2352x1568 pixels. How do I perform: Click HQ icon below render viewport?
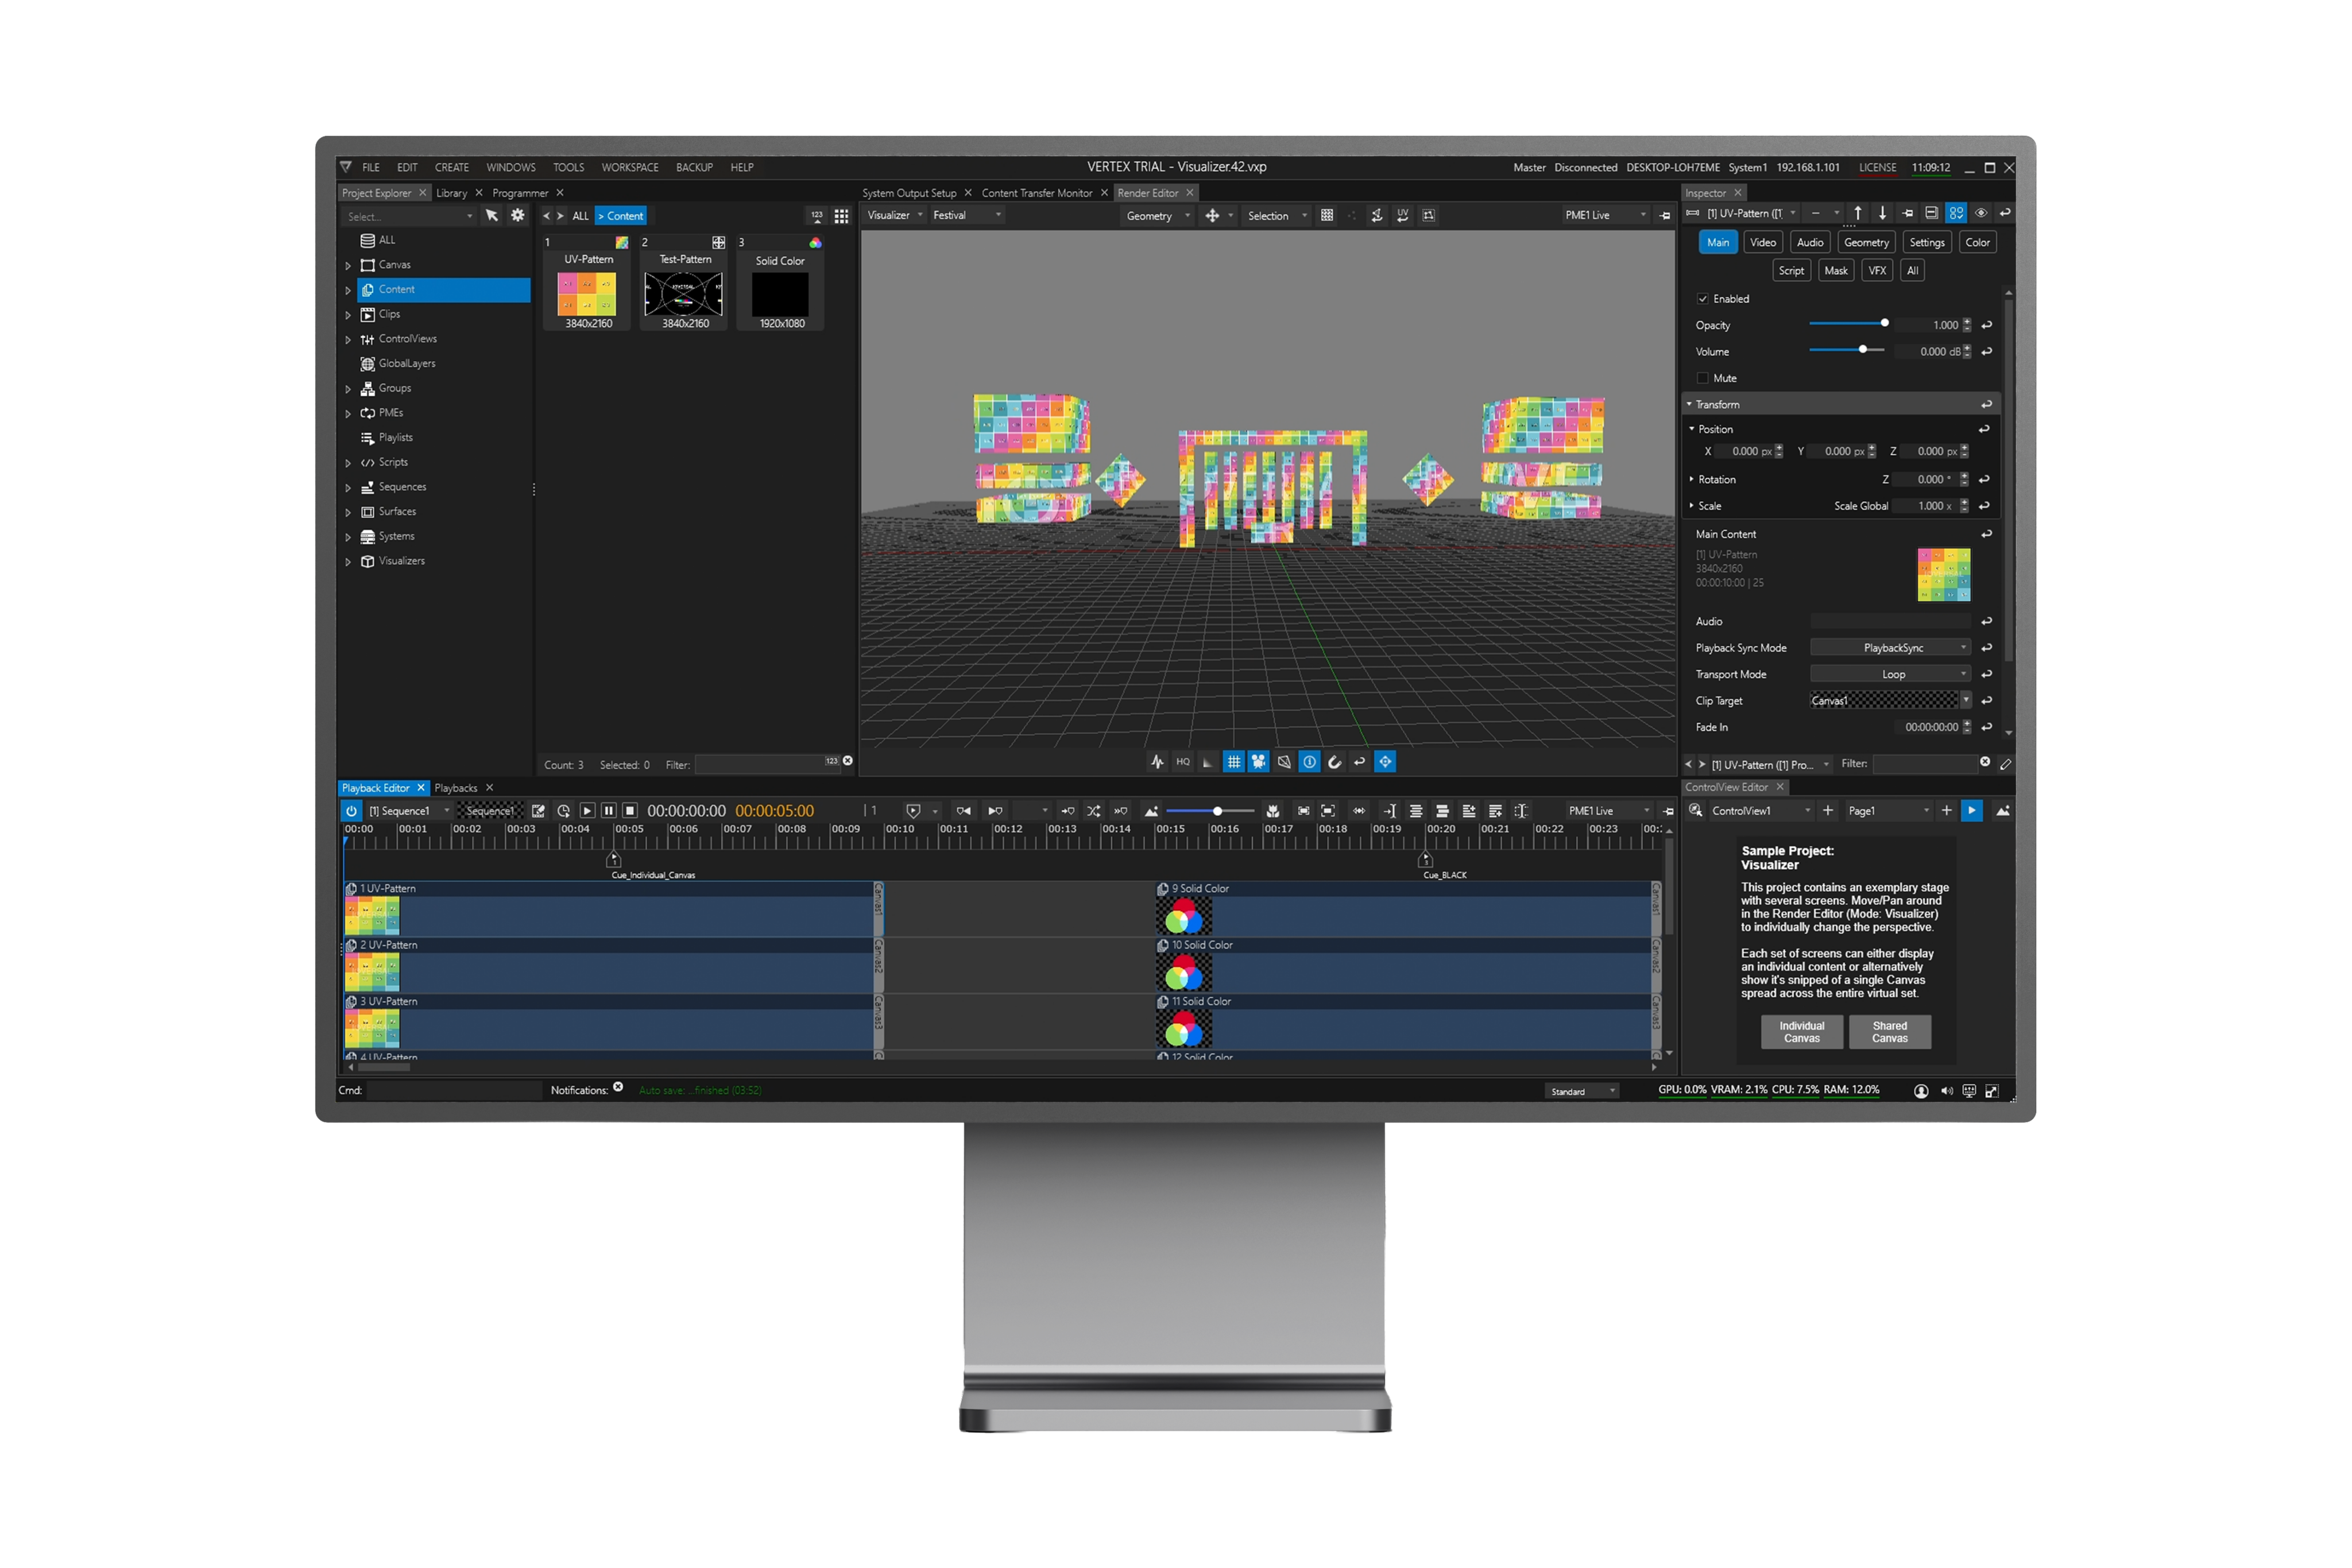[1183, 762]
